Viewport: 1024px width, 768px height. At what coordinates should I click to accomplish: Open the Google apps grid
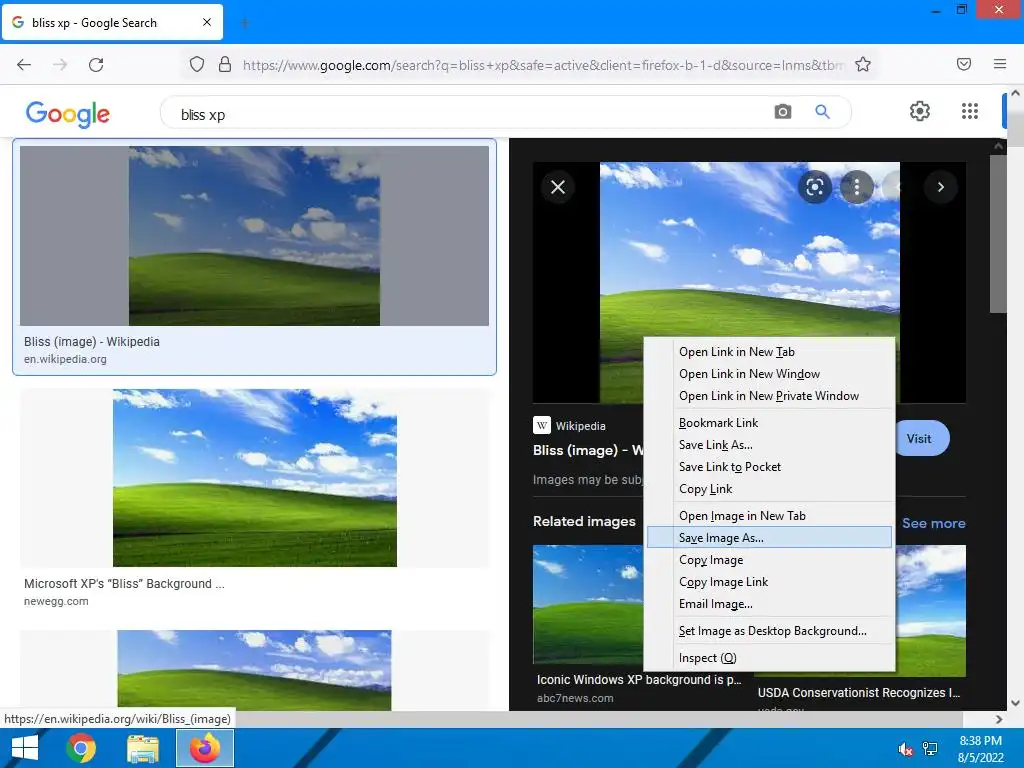(970, 111)
